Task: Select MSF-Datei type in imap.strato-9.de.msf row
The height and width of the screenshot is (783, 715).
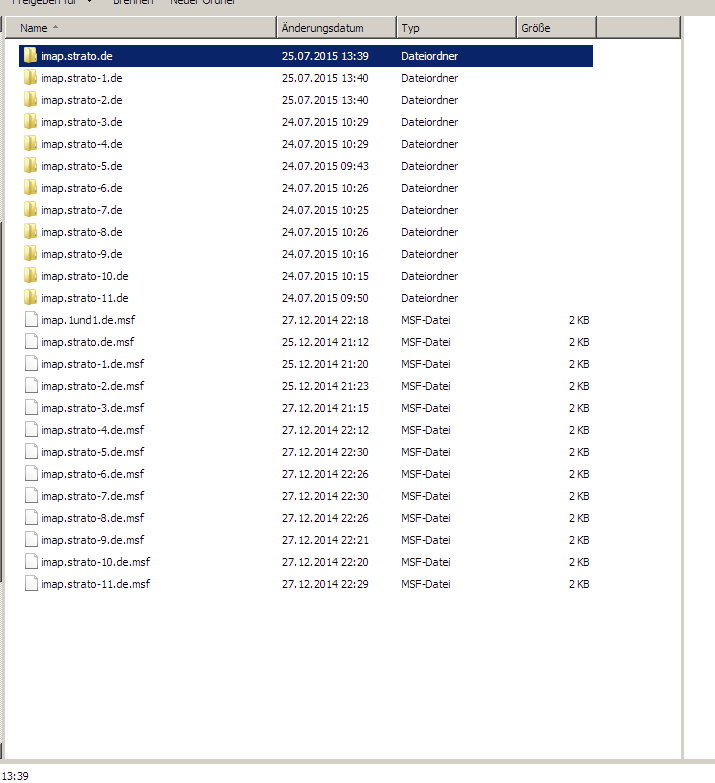Action: [x=425, y=539]
